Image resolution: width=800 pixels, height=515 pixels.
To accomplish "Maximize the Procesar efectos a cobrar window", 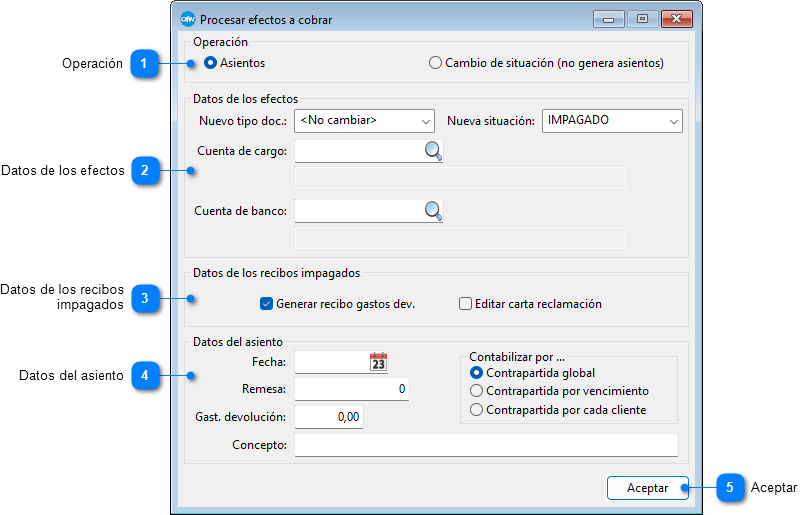I will tap(642, 19).
